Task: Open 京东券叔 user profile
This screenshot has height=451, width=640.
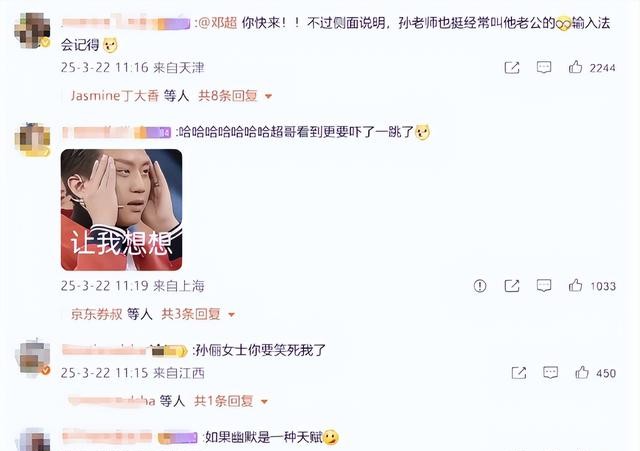Action: 97,314
